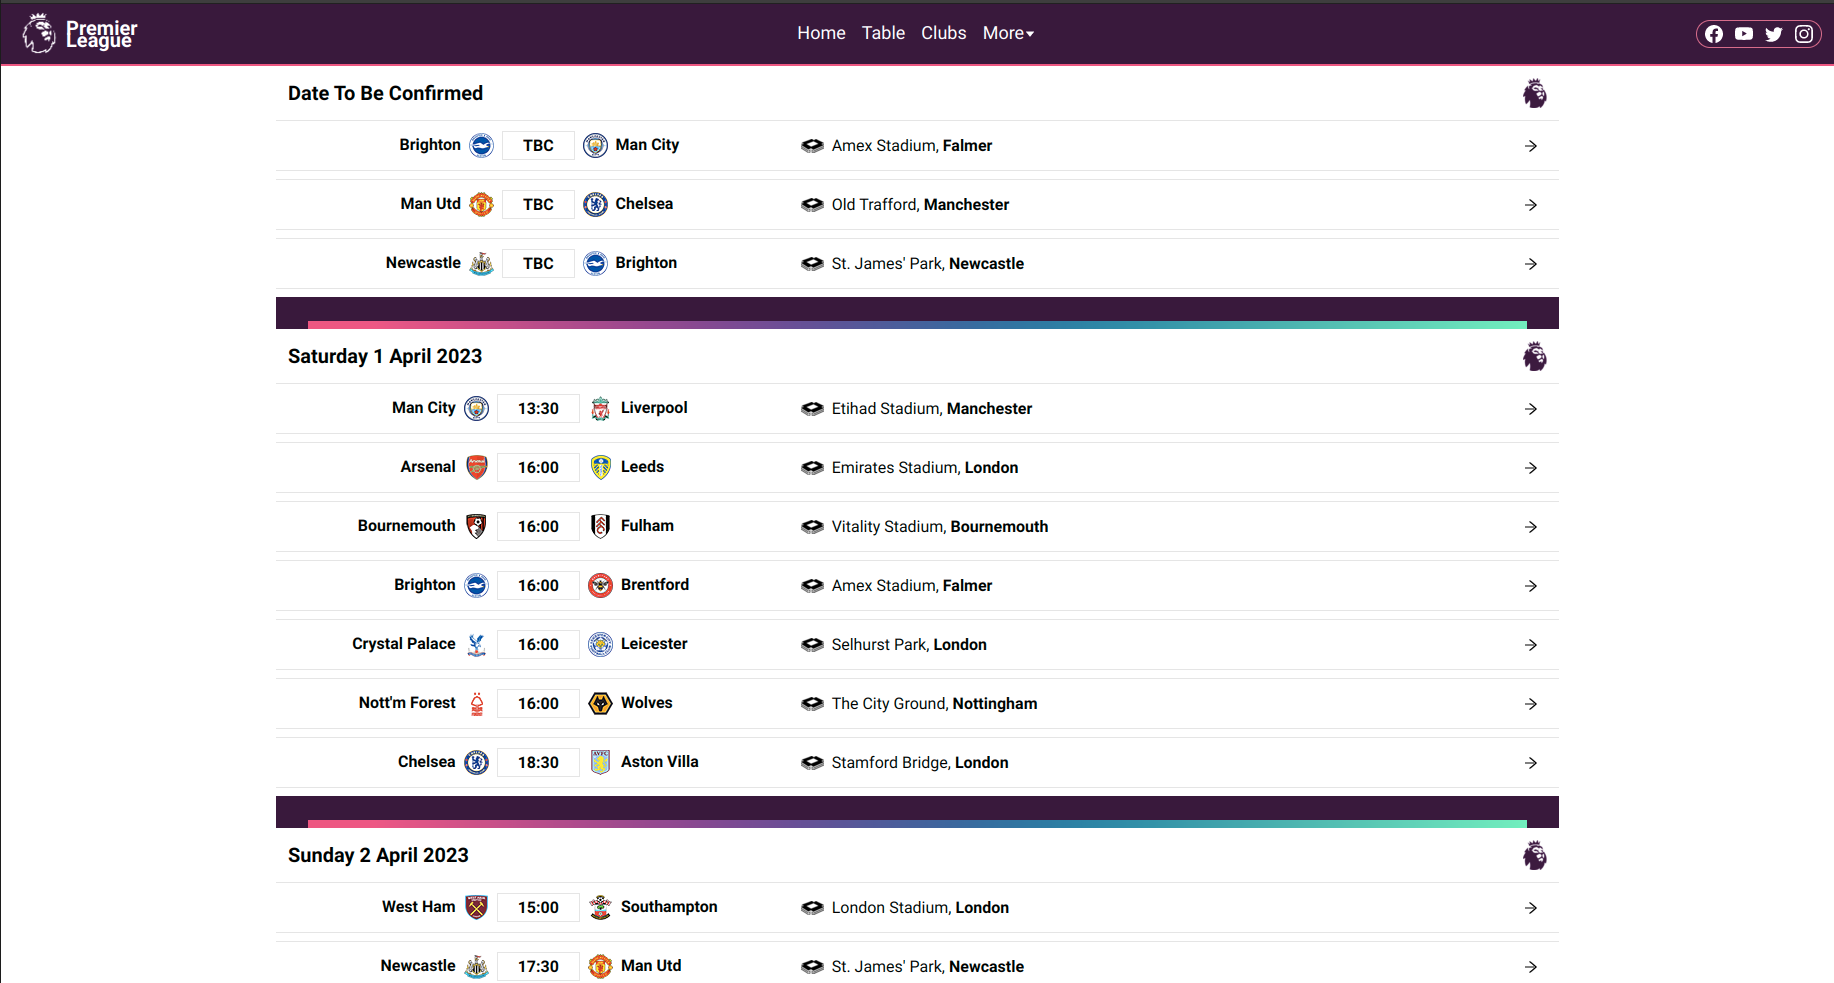This screenshot has height=983, width=1834.
Task: Open Newcastle vs Brighton TBC fixture arrow
Action: pos(1531,264)
